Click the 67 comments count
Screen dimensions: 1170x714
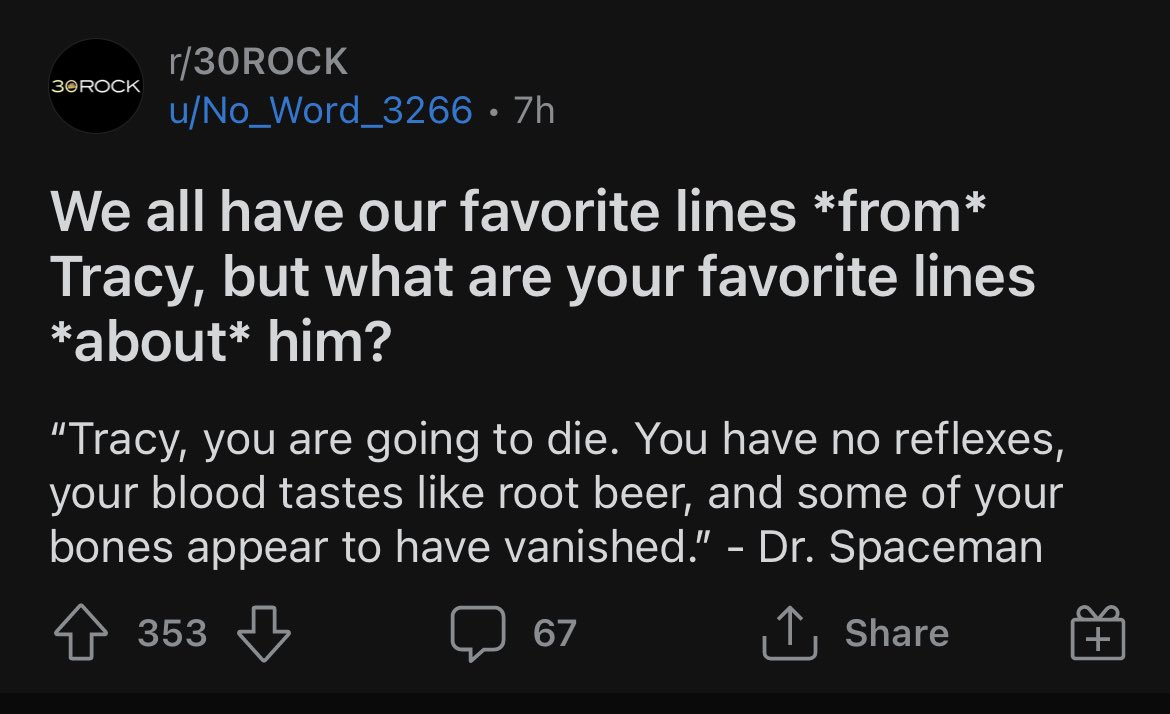(x=554, y=633)
